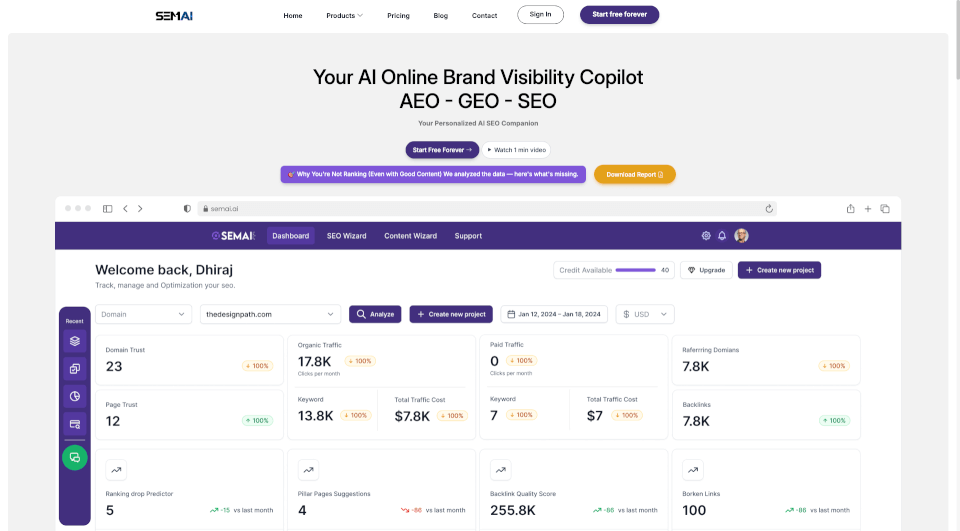Viewport: 960px width, 531px height.
Task: Click the notification bell icon
Action: [722, 236]
